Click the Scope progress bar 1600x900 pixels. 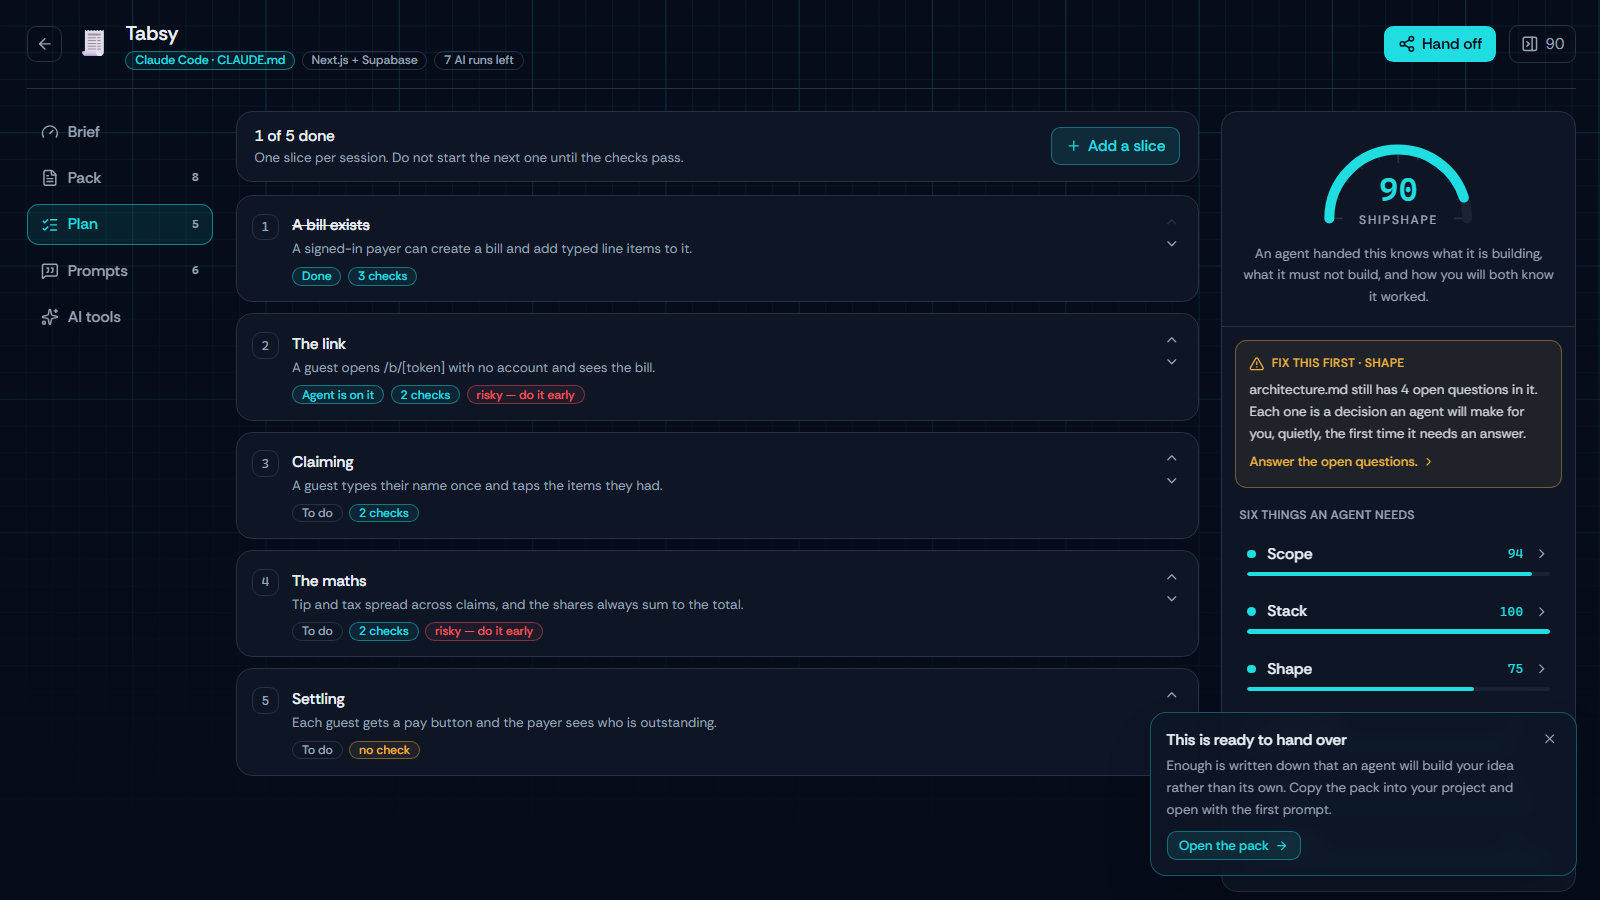[1398, 574]
